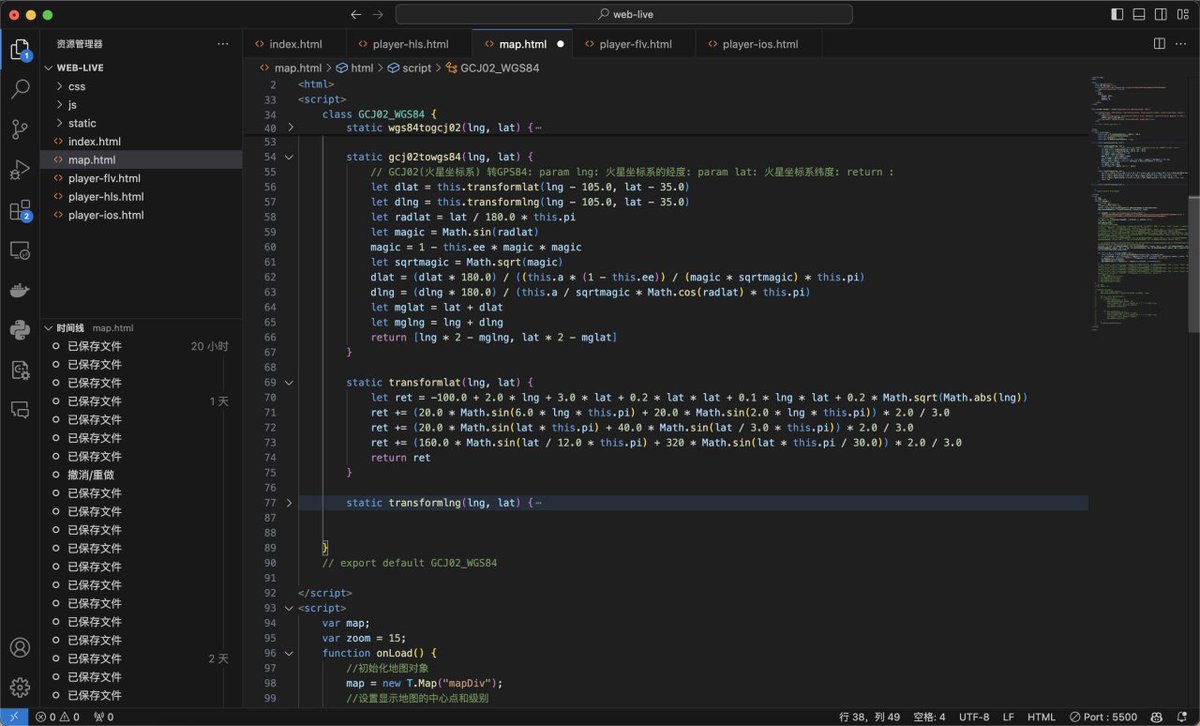Viewport: 1200px width, 726px height.
Task: Click the Port : 5500 live server button
Action: click(1103, 716)
